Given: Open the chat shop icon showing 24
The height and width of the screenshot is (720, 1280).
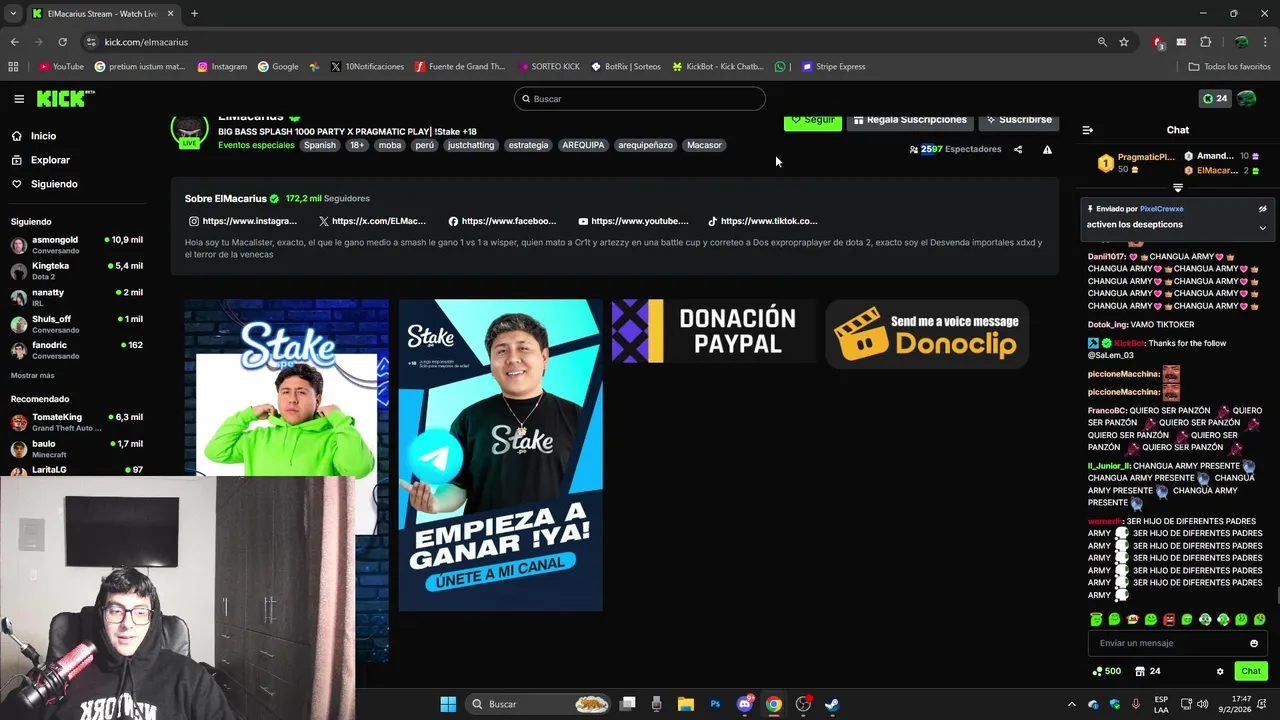Looking at the screenshot, I should pos(1148,671).
